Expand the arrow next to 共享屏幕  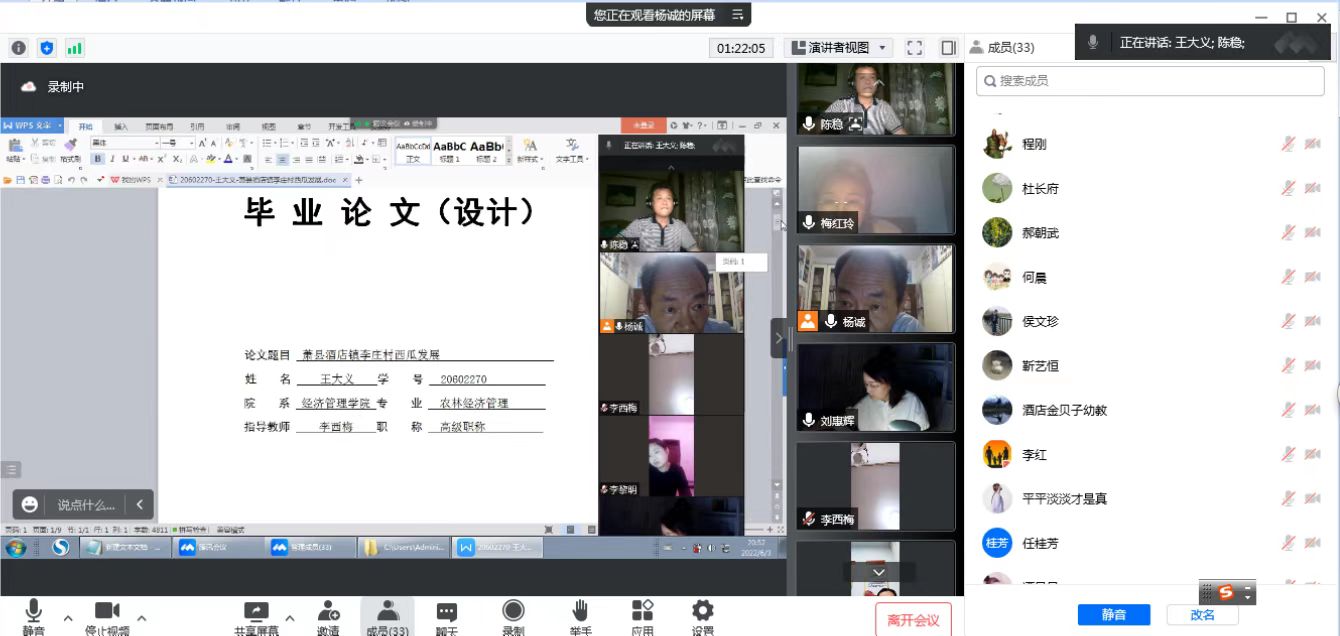290,618
